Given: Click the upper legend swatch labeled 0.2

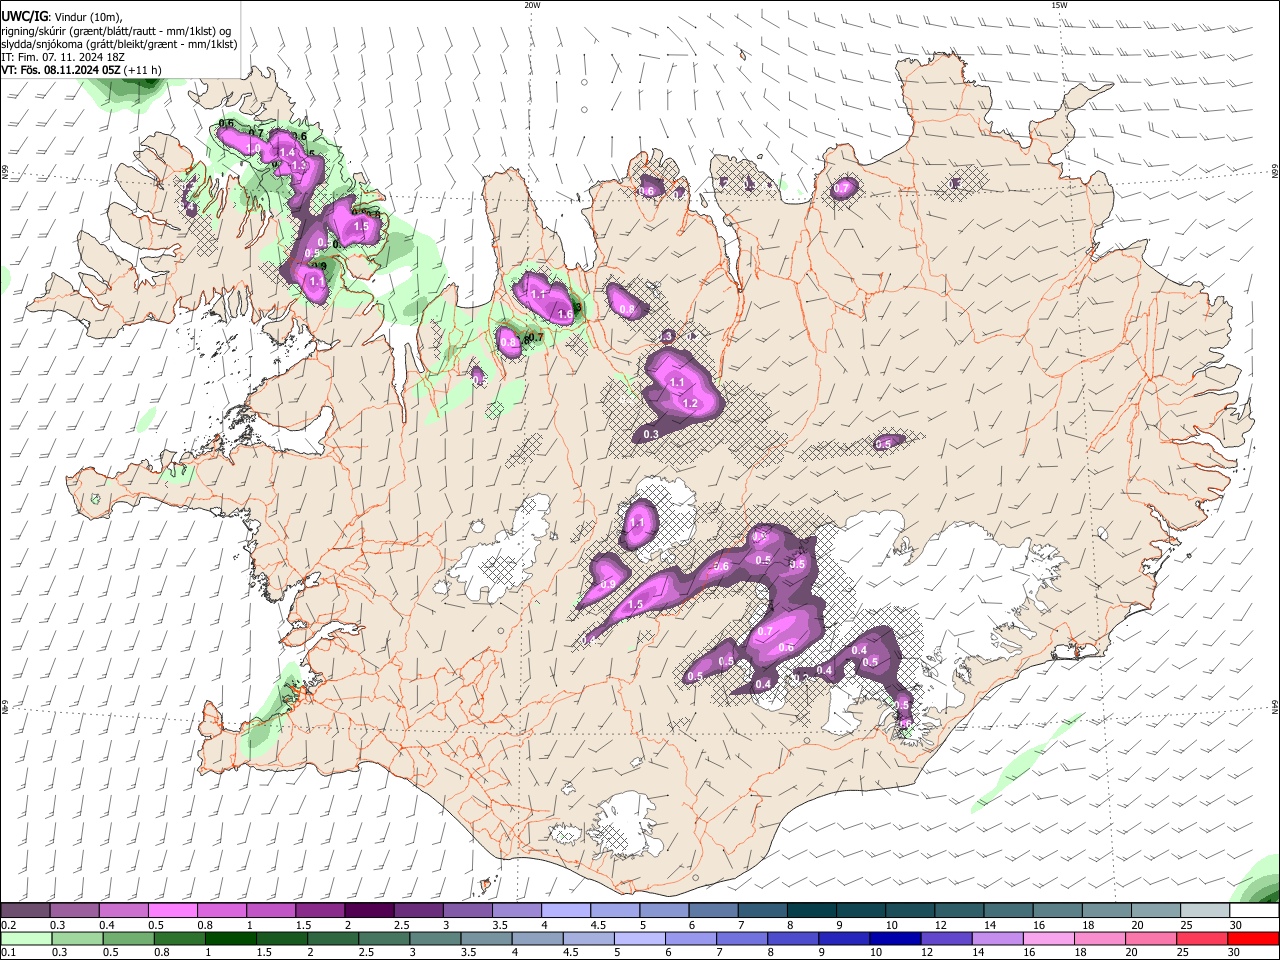Looking at the screenshot, I should click(x=25, y=910).
